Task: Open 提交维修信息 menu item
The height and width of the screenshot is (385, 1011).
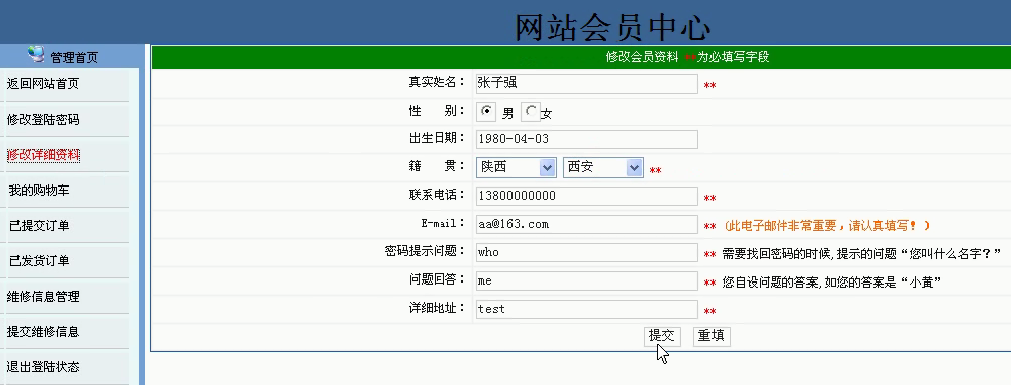Action: click(x=43, y=331)
